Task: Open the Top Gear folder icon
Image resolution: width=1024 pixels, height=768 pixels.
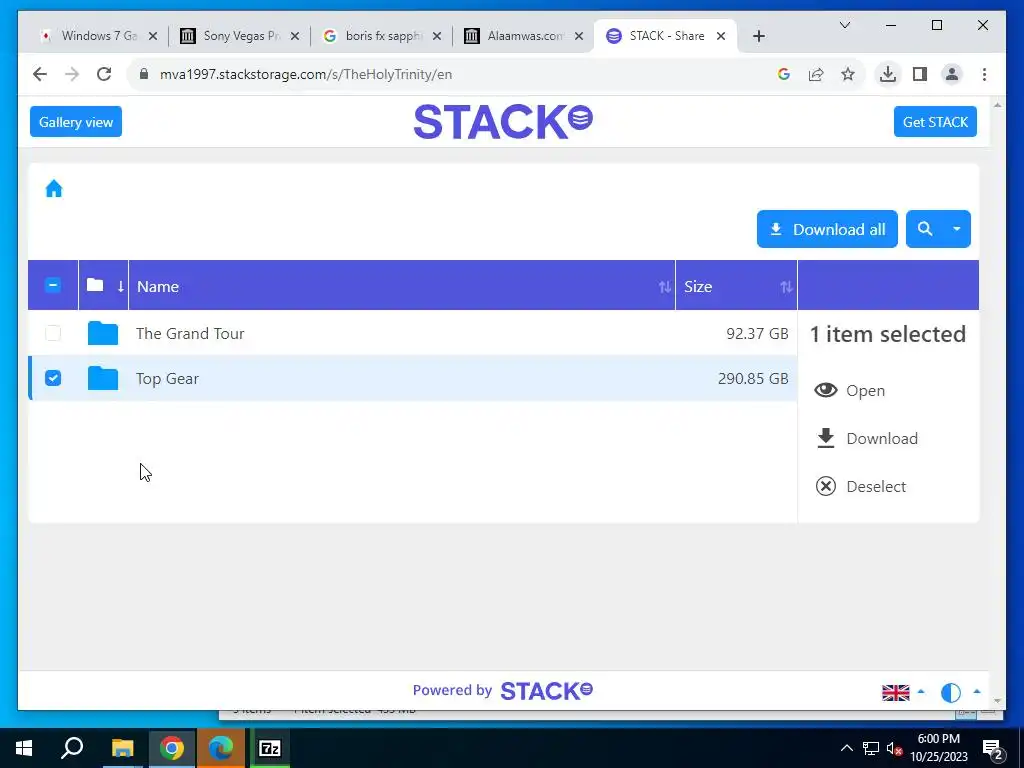Action: tap(103, 378)
